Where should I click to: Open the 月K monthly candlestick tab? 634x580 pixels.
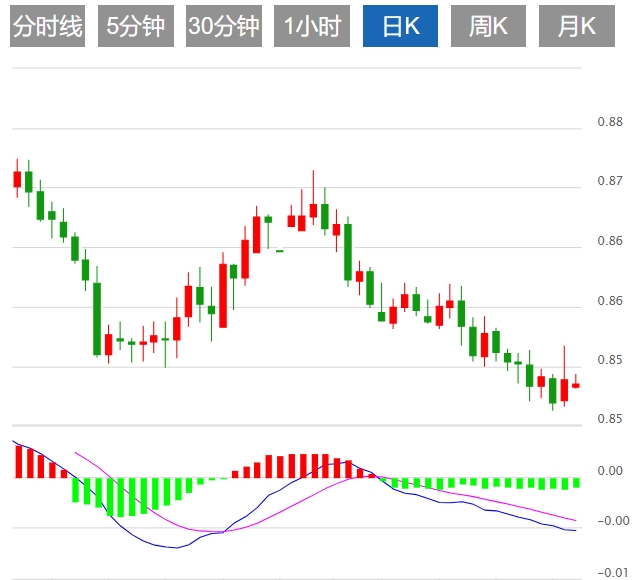pyautogui.click(x=577, y=26)
